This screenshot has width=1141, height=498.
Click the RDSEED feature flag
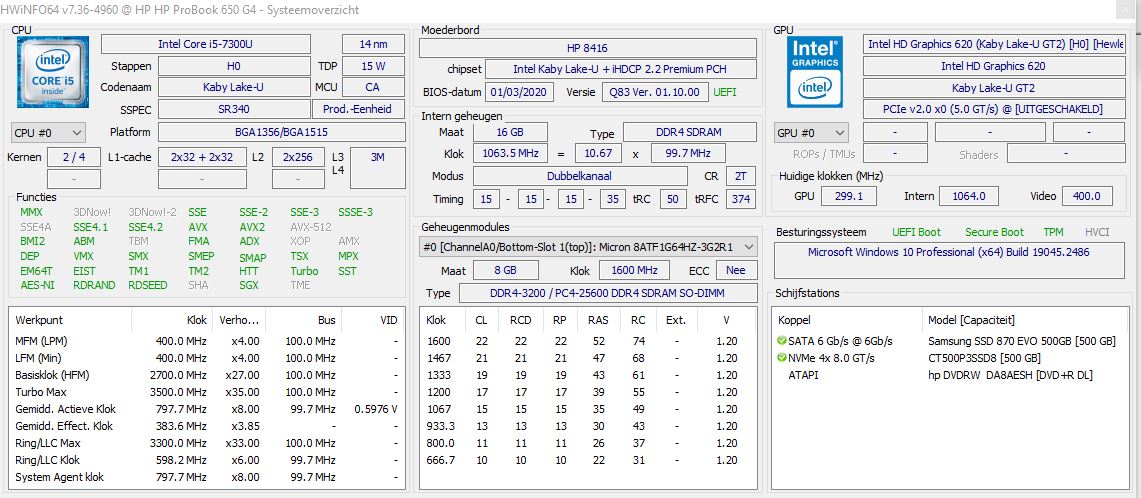pos(148,285)
